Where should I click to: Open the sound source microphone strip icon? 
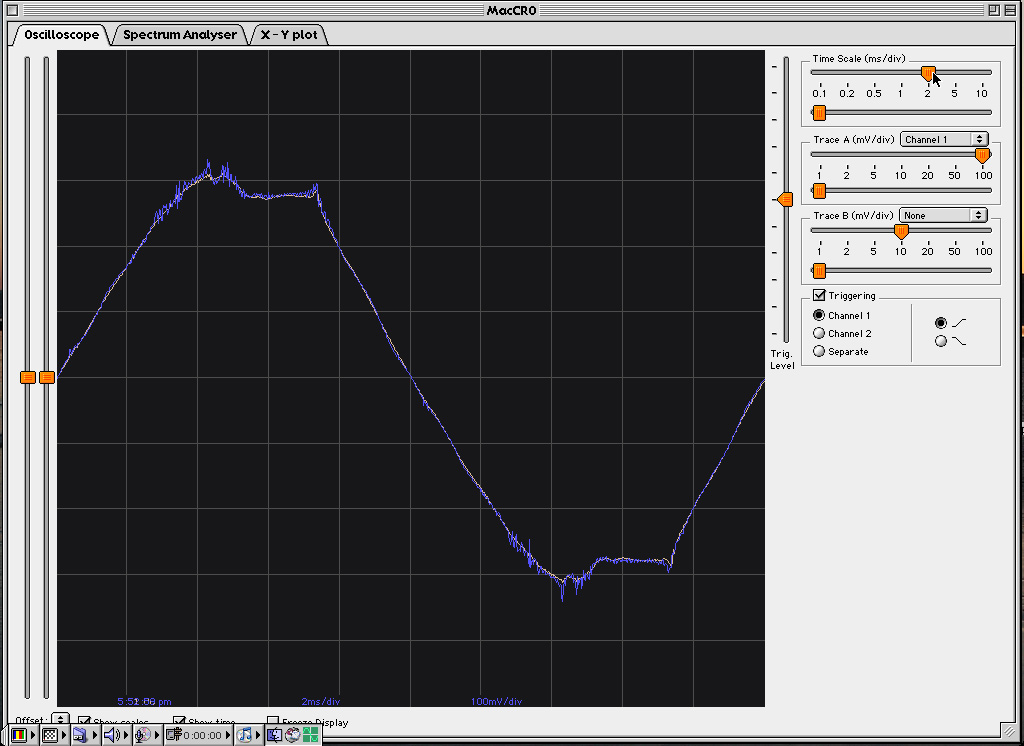point(142,735)
